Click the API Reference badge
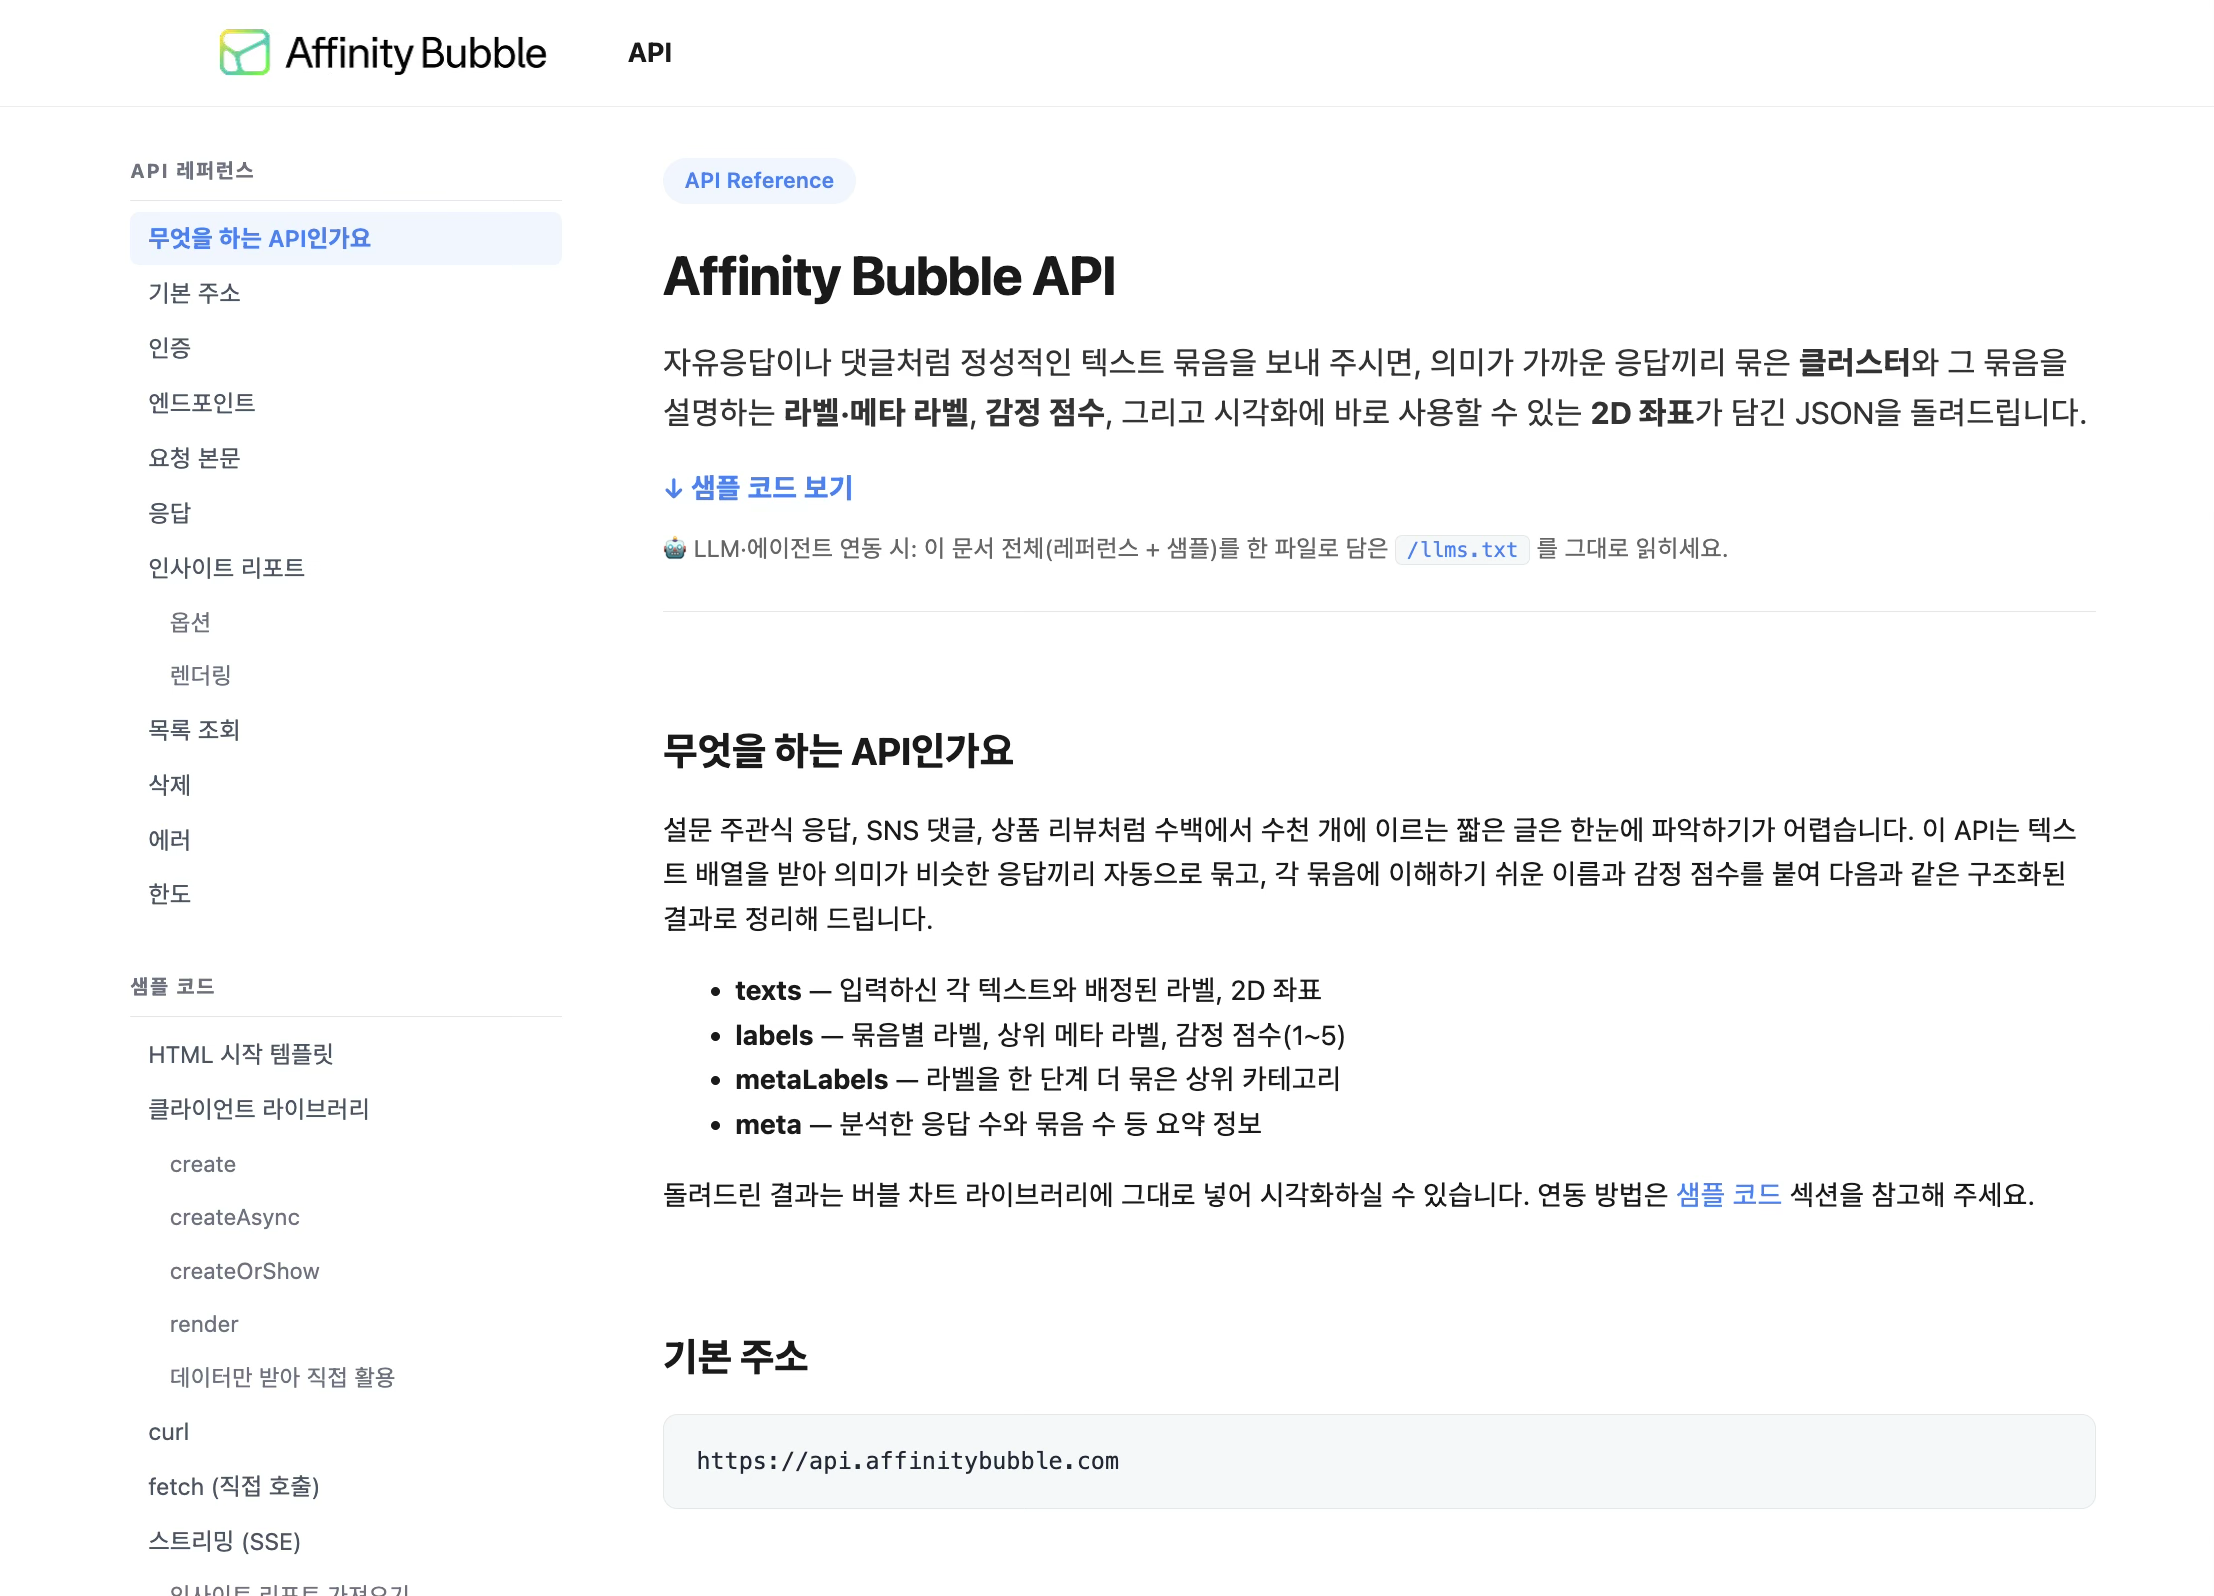 click(x=759, y=181)
